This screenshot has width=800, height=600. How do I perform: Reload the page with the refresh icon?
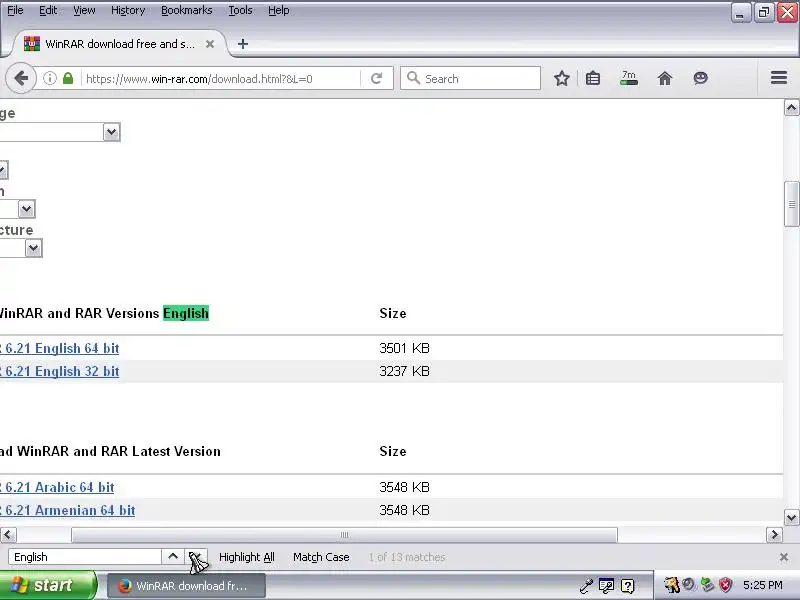coord(377,79)
